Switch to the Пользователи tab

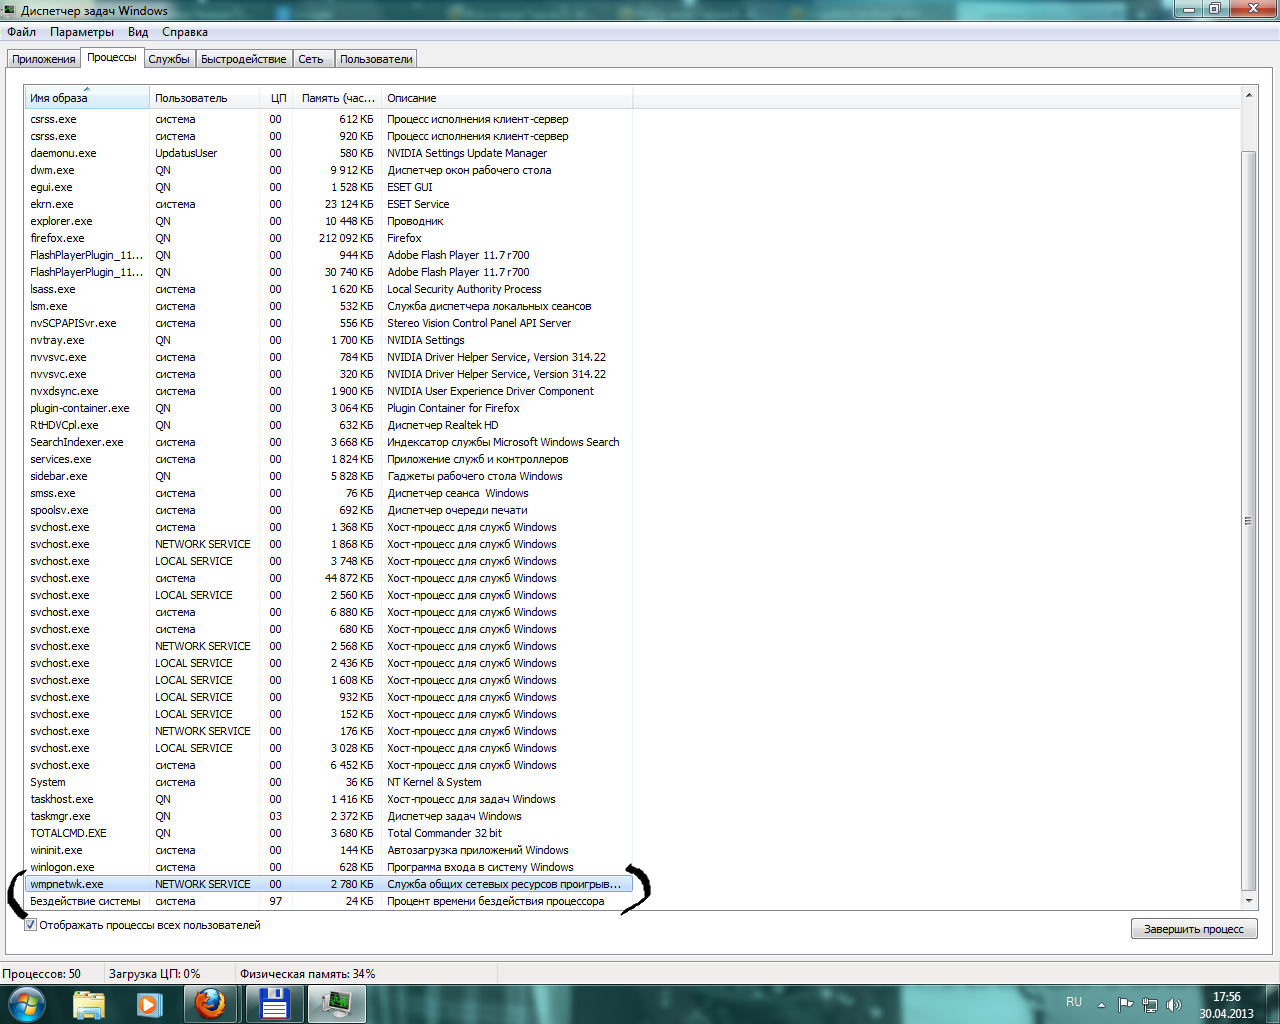[376, 59]
